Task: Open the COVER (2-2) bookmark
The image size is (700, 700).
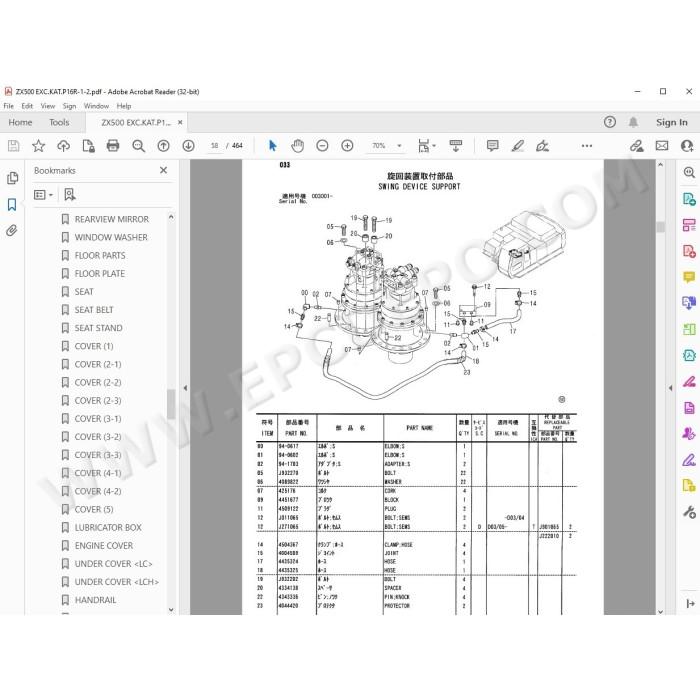Action: pos(98,382)
